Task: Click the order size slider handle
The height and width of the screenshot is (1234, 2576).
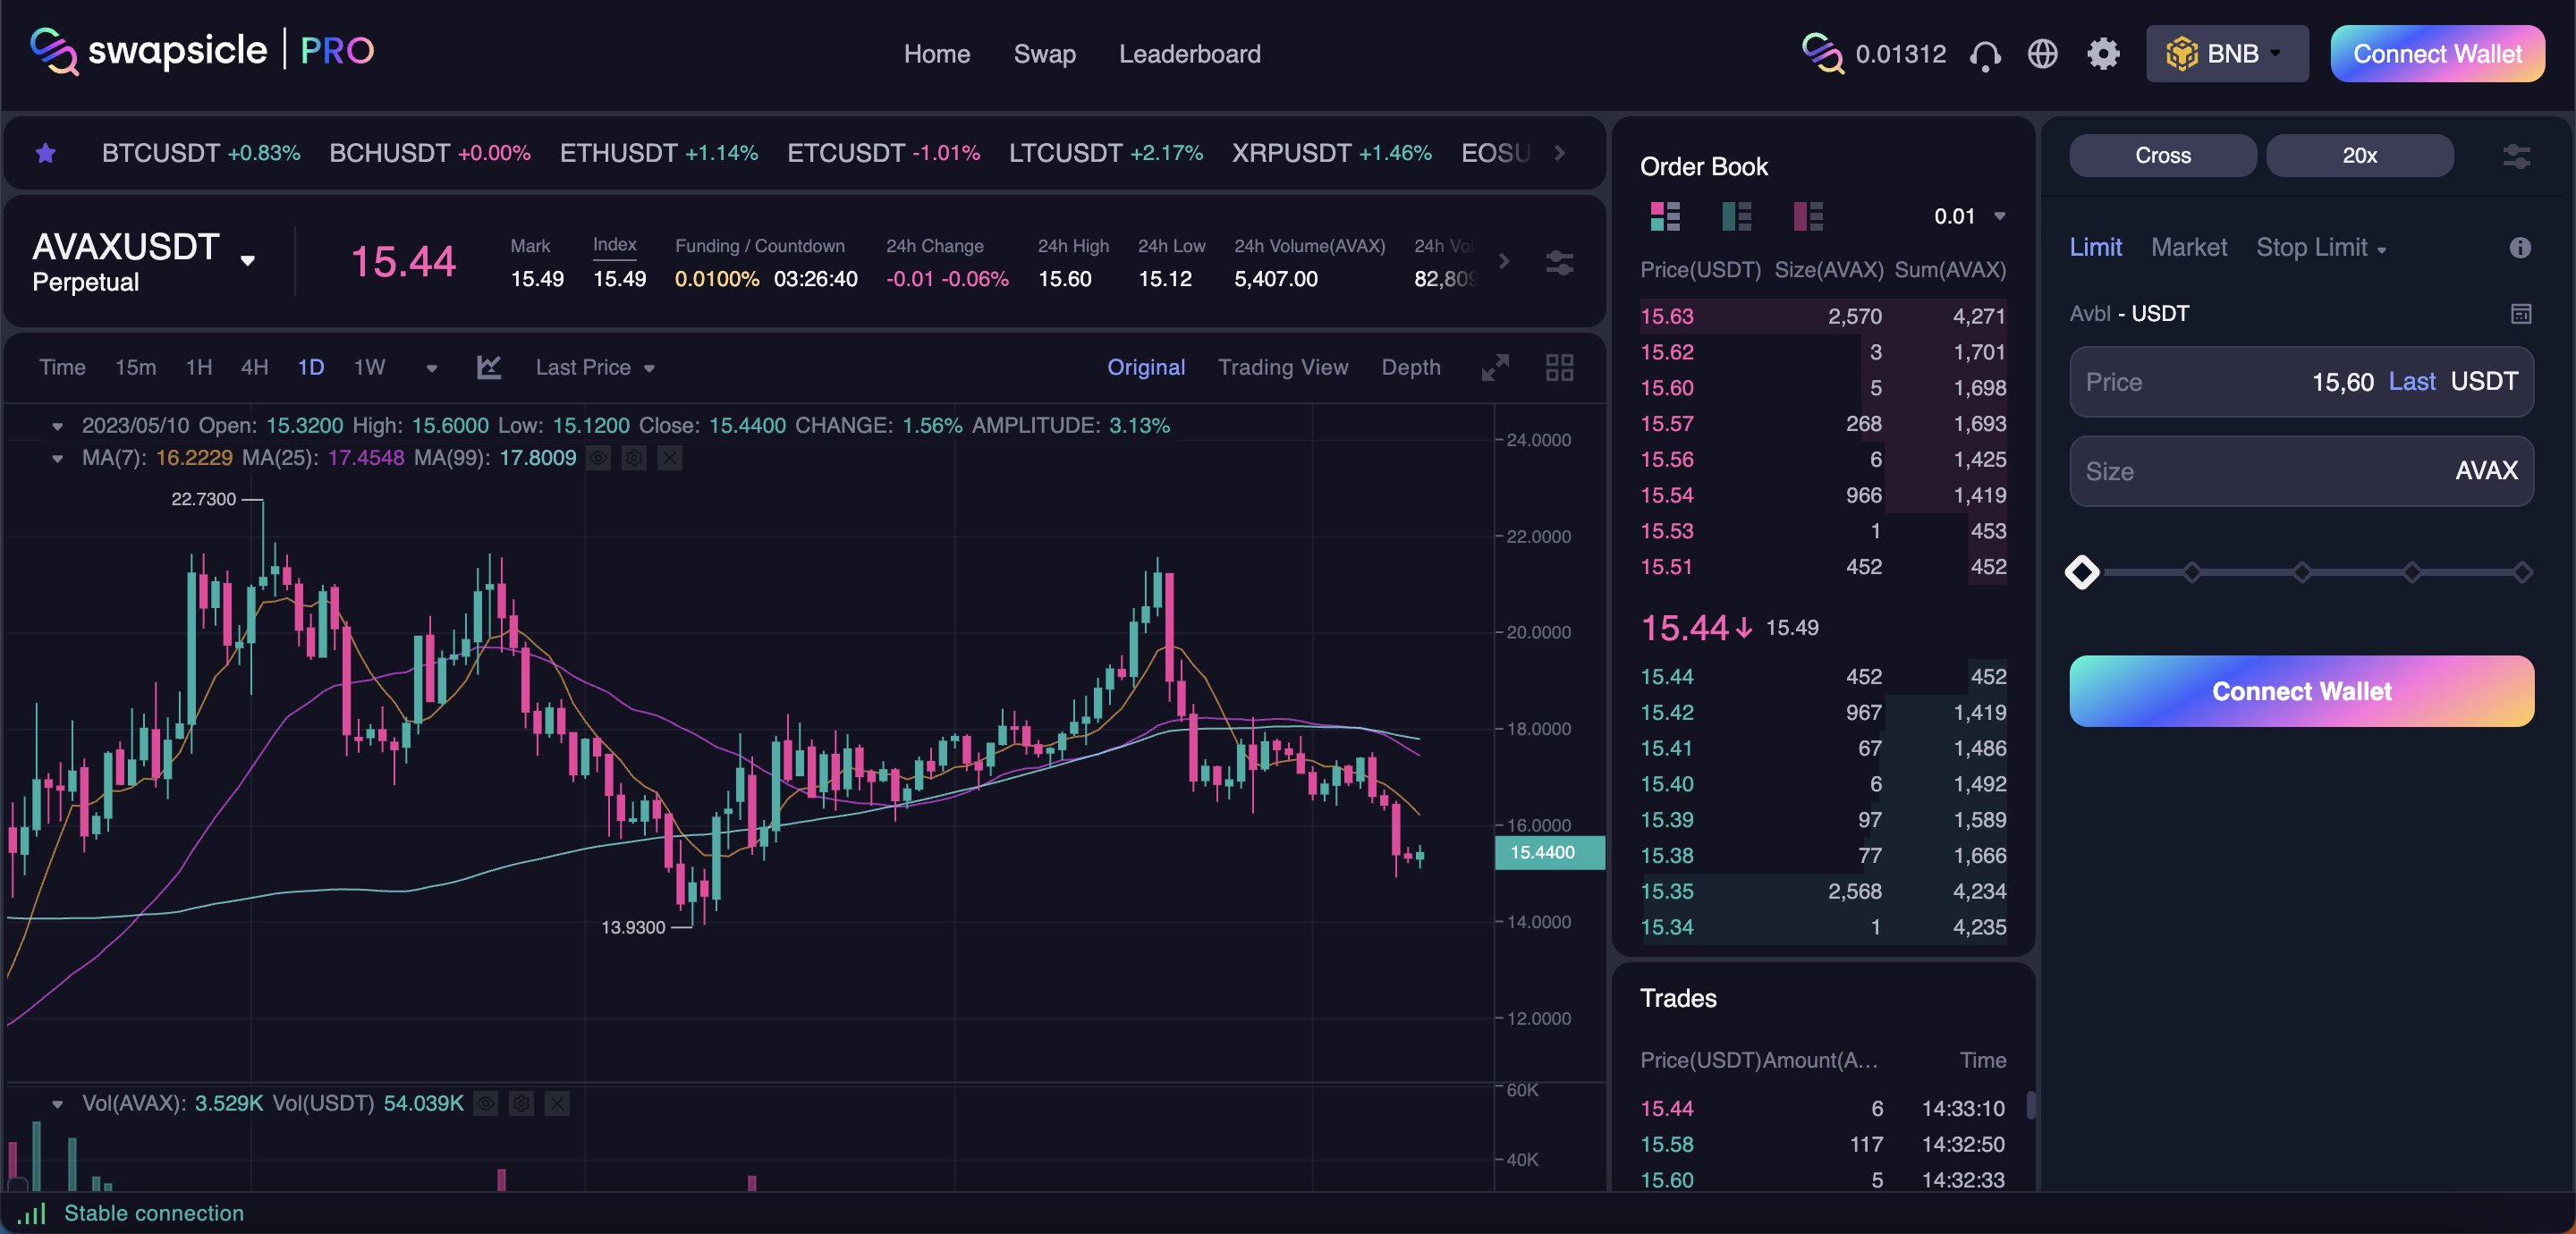Action: [2082, 572]
